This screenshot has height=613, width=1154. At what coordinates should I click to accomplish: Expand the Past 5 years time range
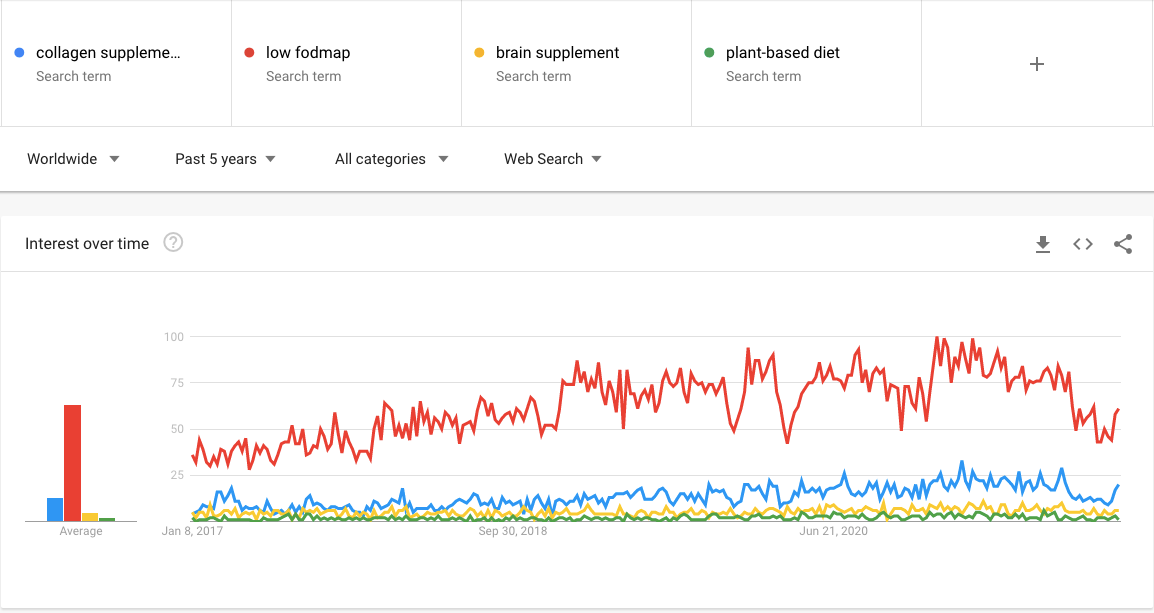(225, 159)
